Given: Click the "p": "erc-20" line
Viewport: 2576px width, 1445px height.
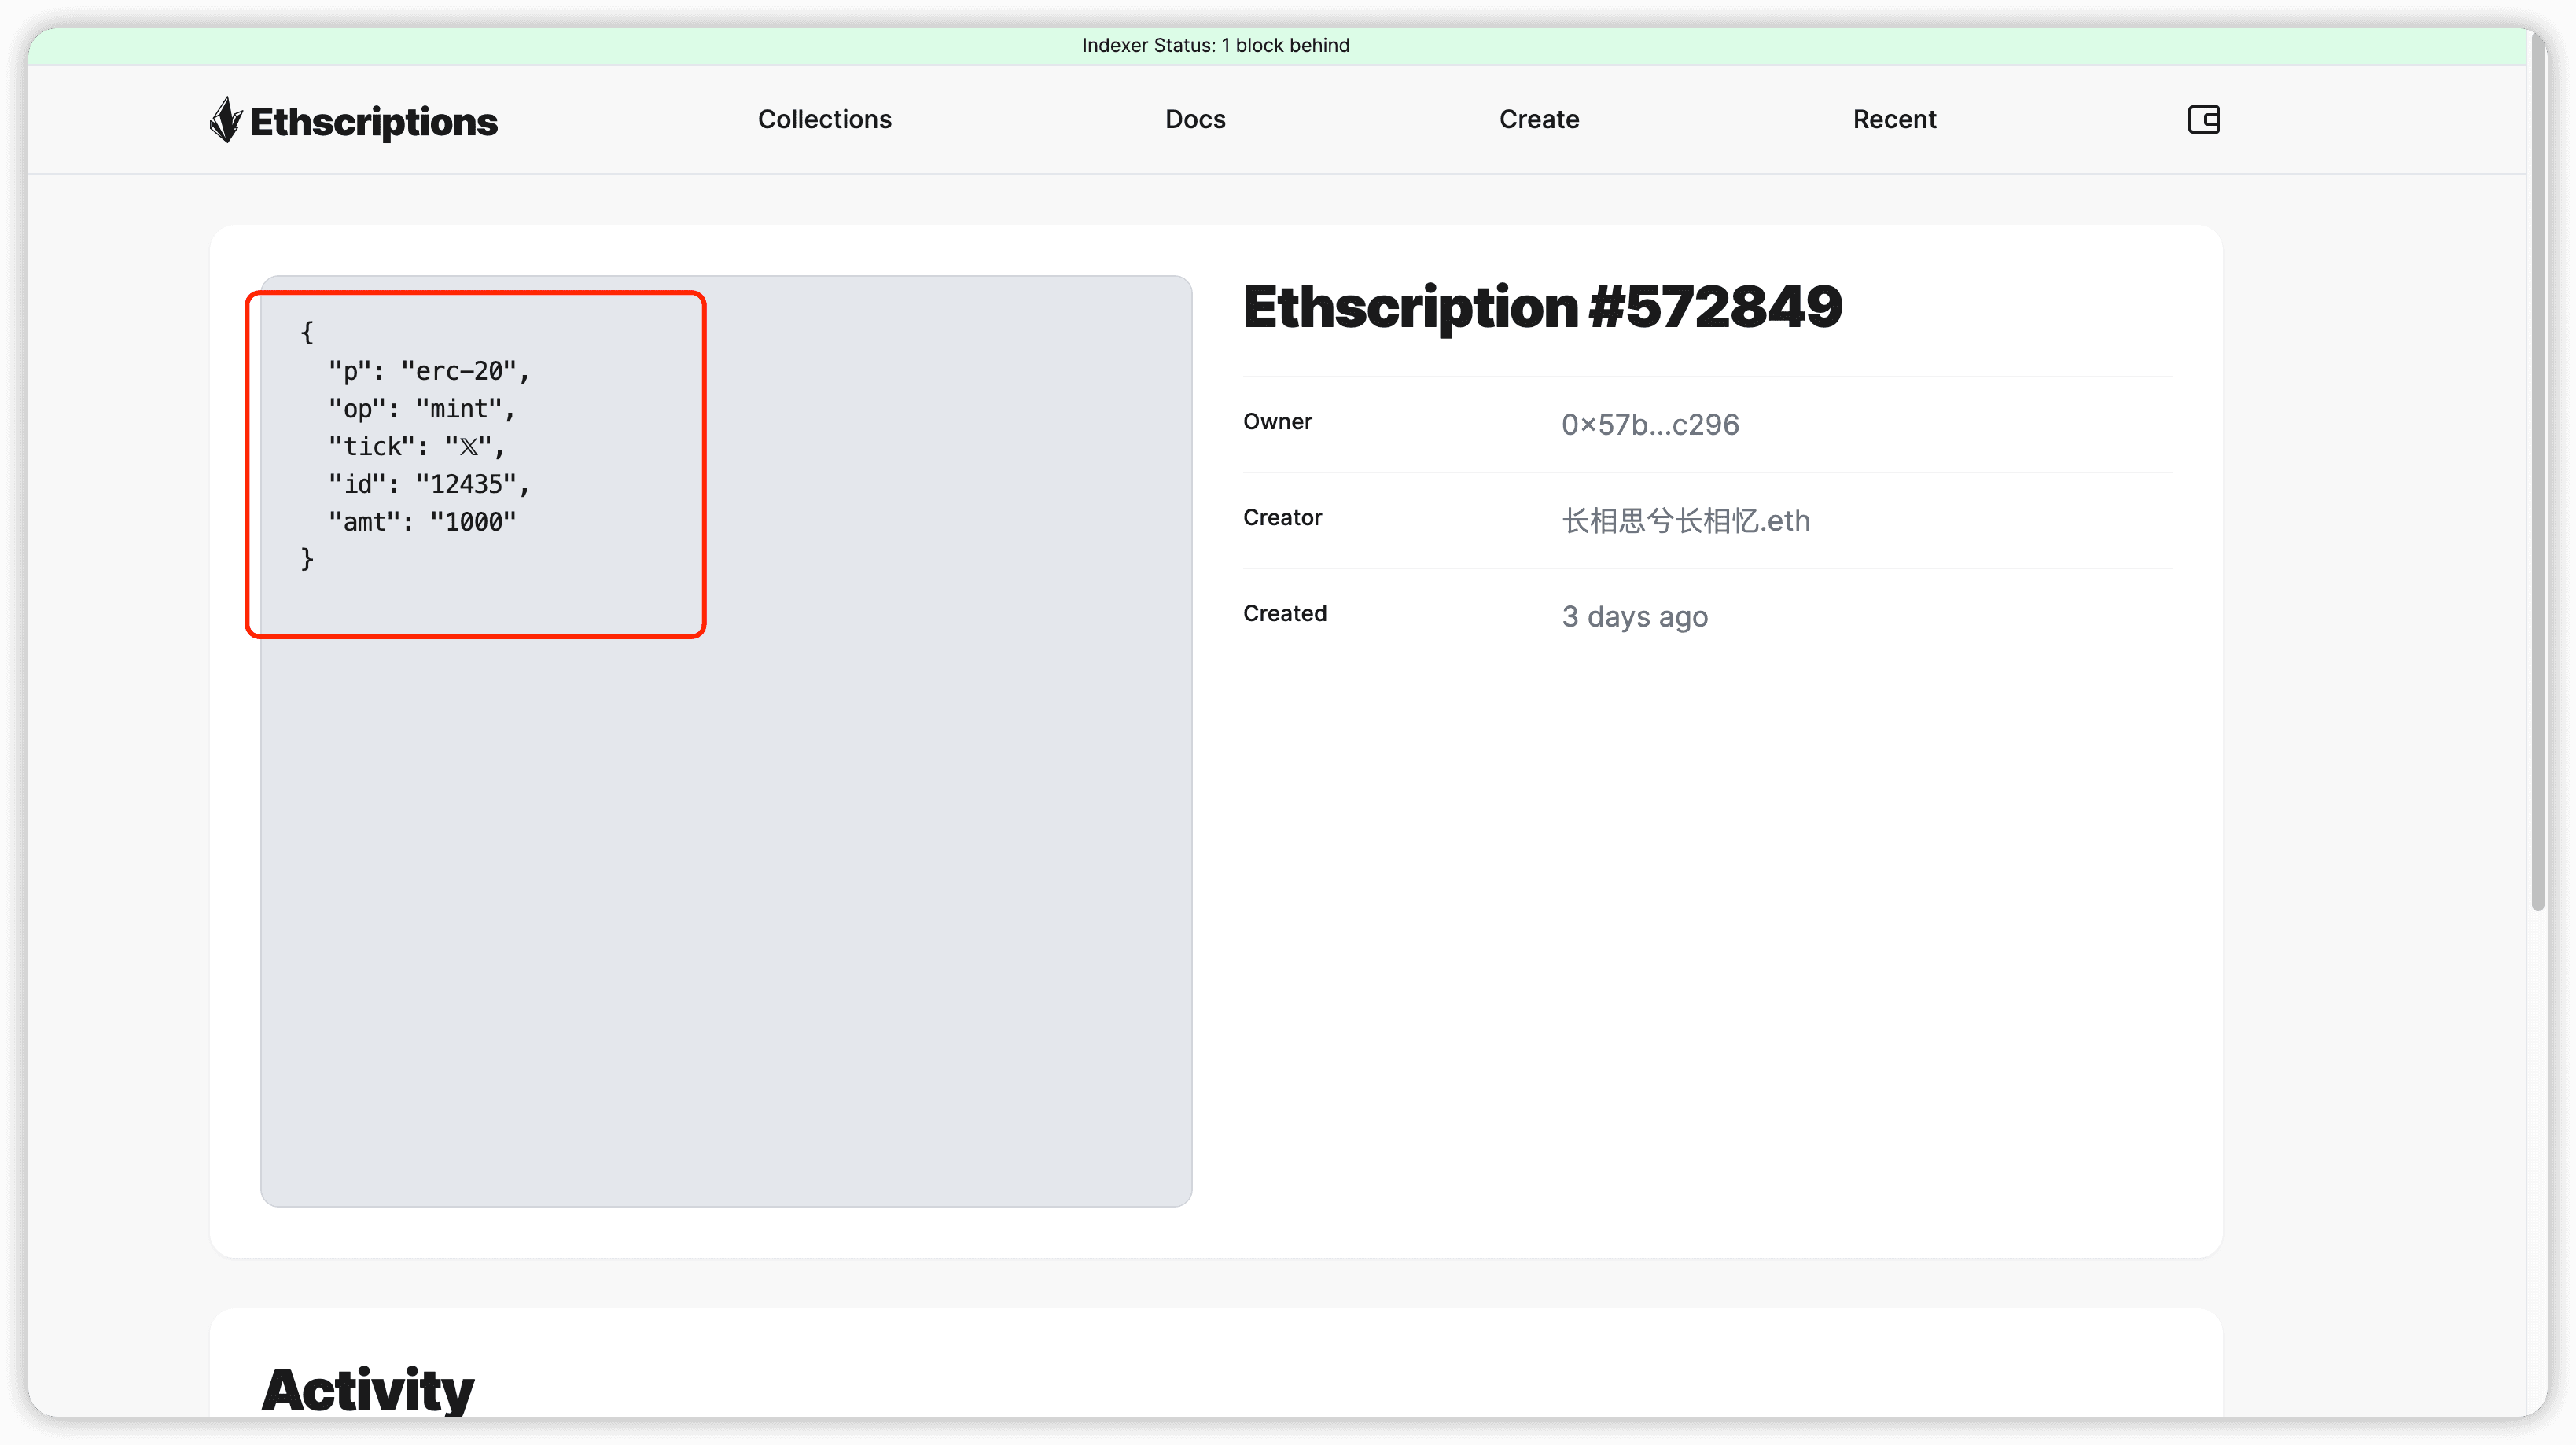Looking at the screenshot, I should pyautogui.click(x=429, y=371).
